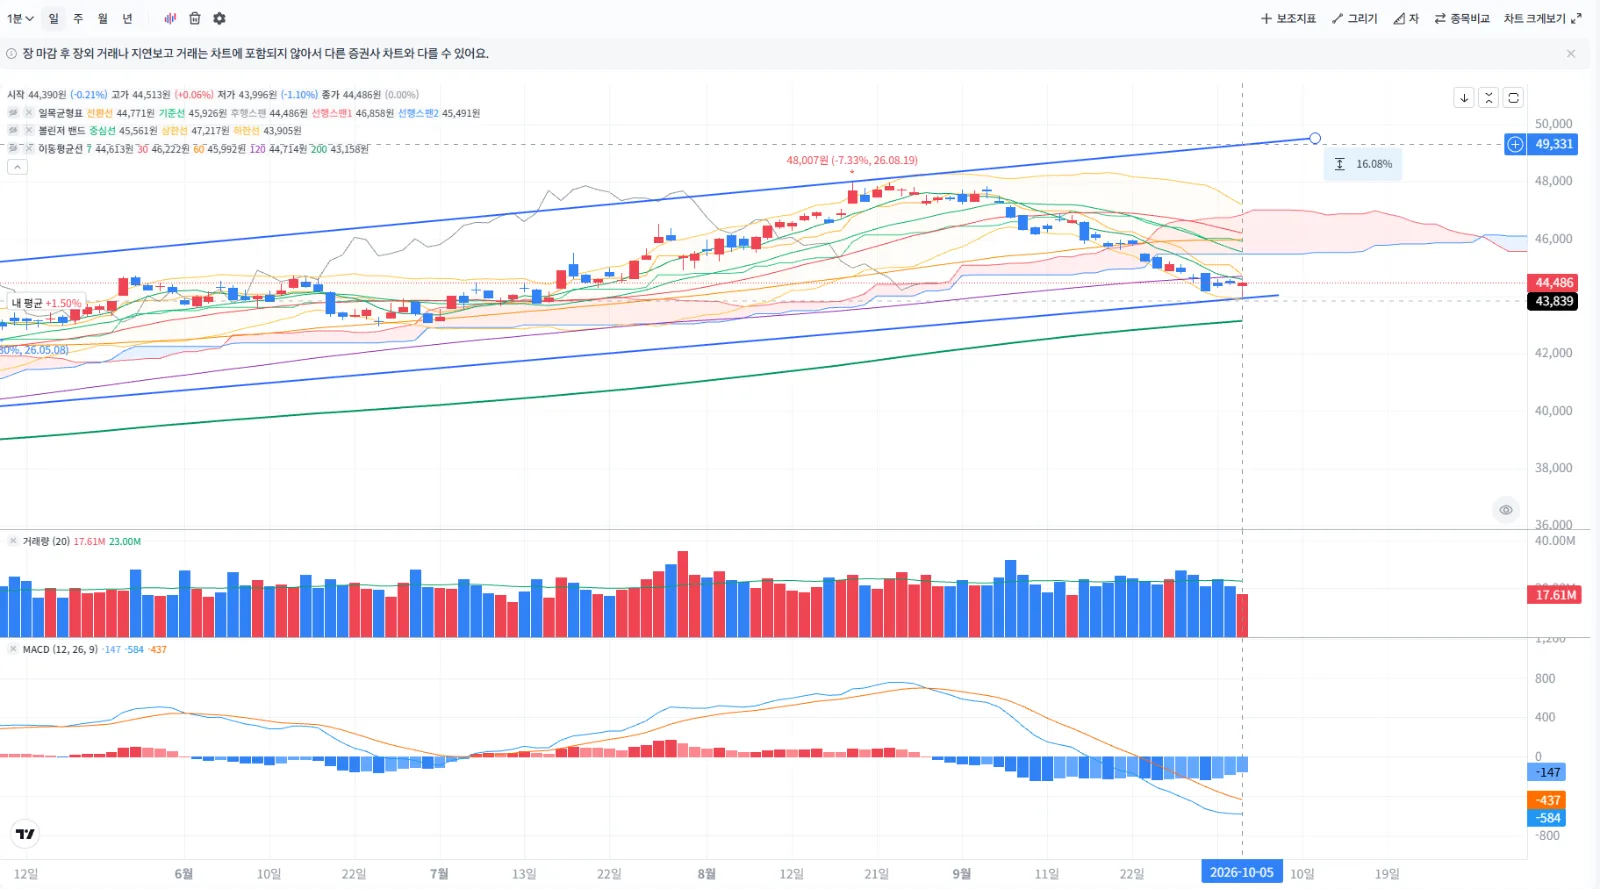The image size is (1600, 889).
Task: Open the 1분 minute interval dropdown
Action: (x=20, y=18)
